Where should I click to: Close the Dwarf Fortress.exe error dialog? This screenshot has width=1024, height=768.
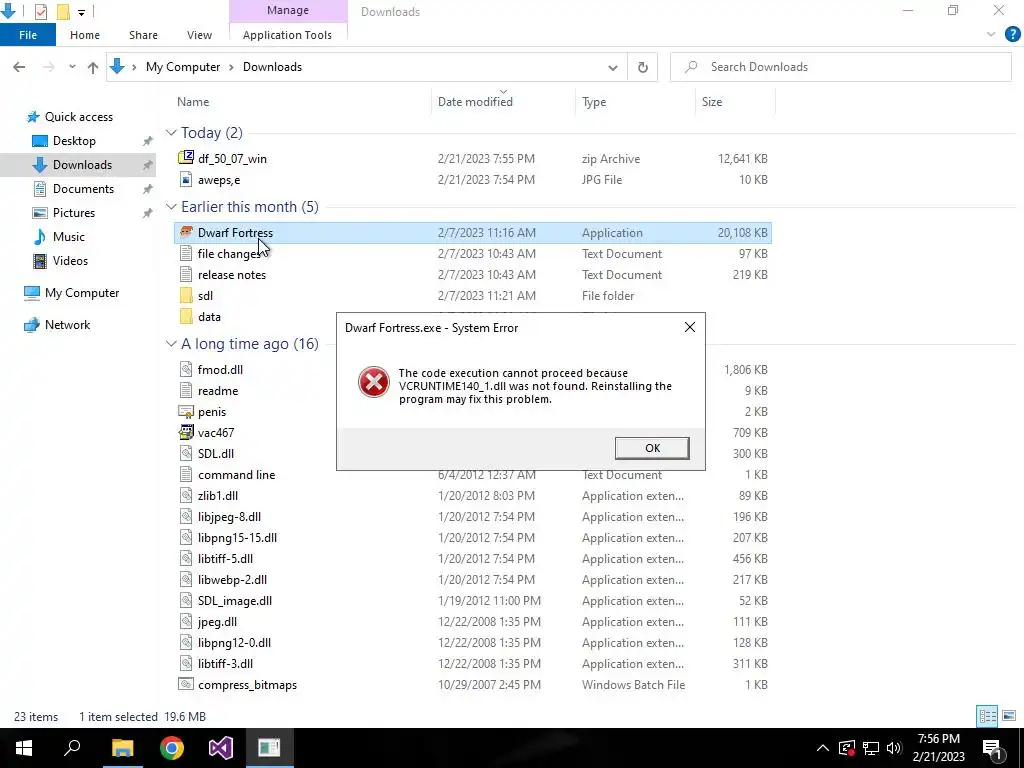[690, 327]
